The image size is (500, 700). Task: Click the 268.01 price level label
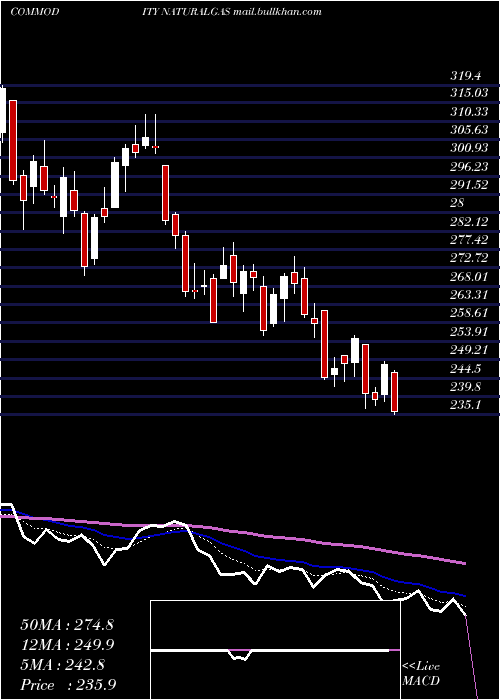pos(469,276)
